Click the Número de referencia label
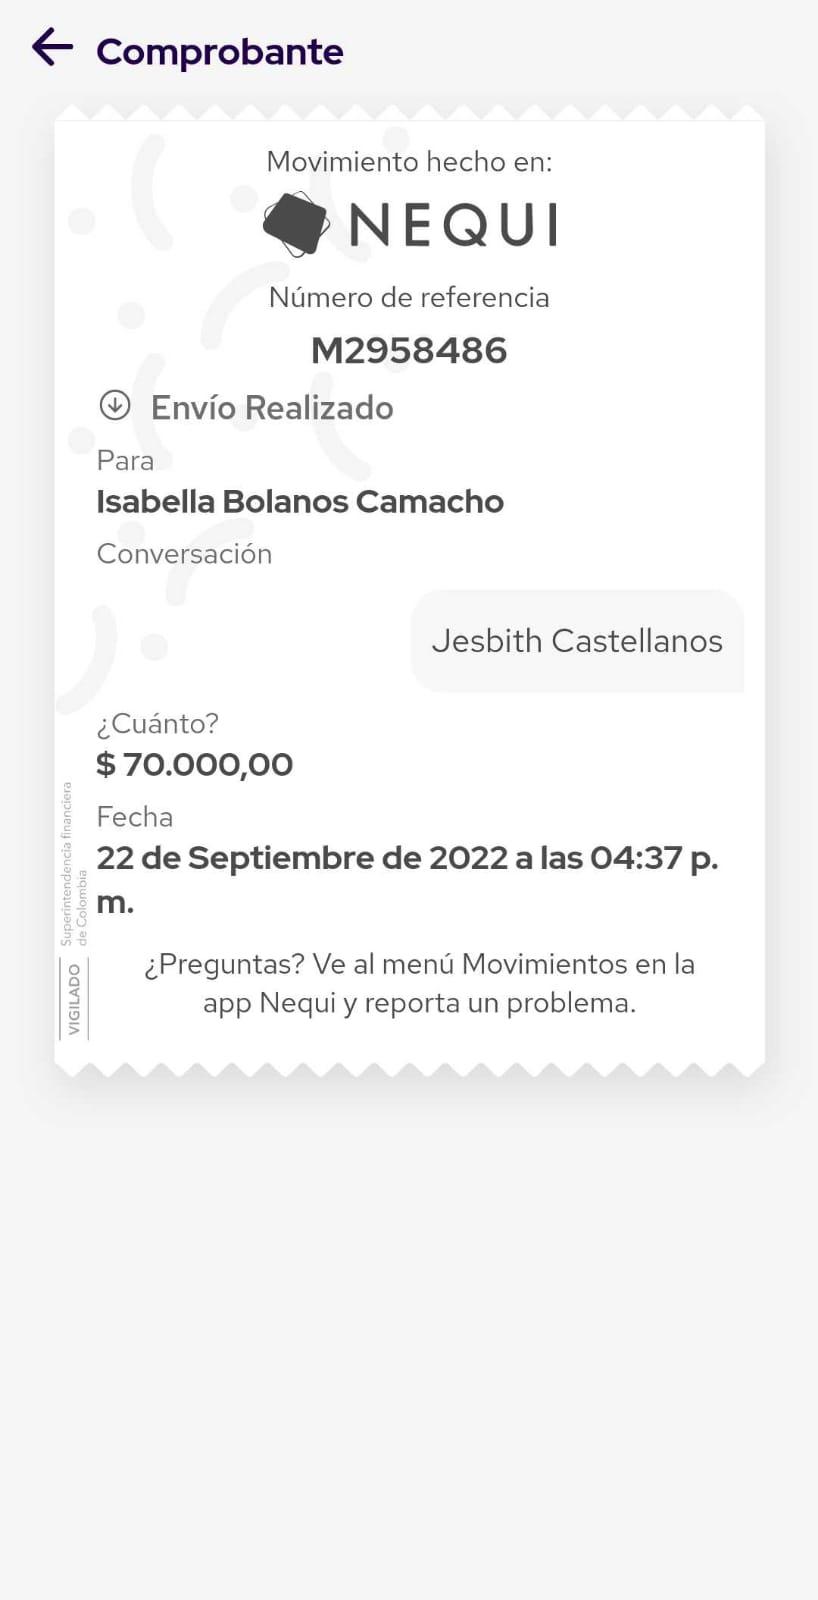 tap(409, 297)
